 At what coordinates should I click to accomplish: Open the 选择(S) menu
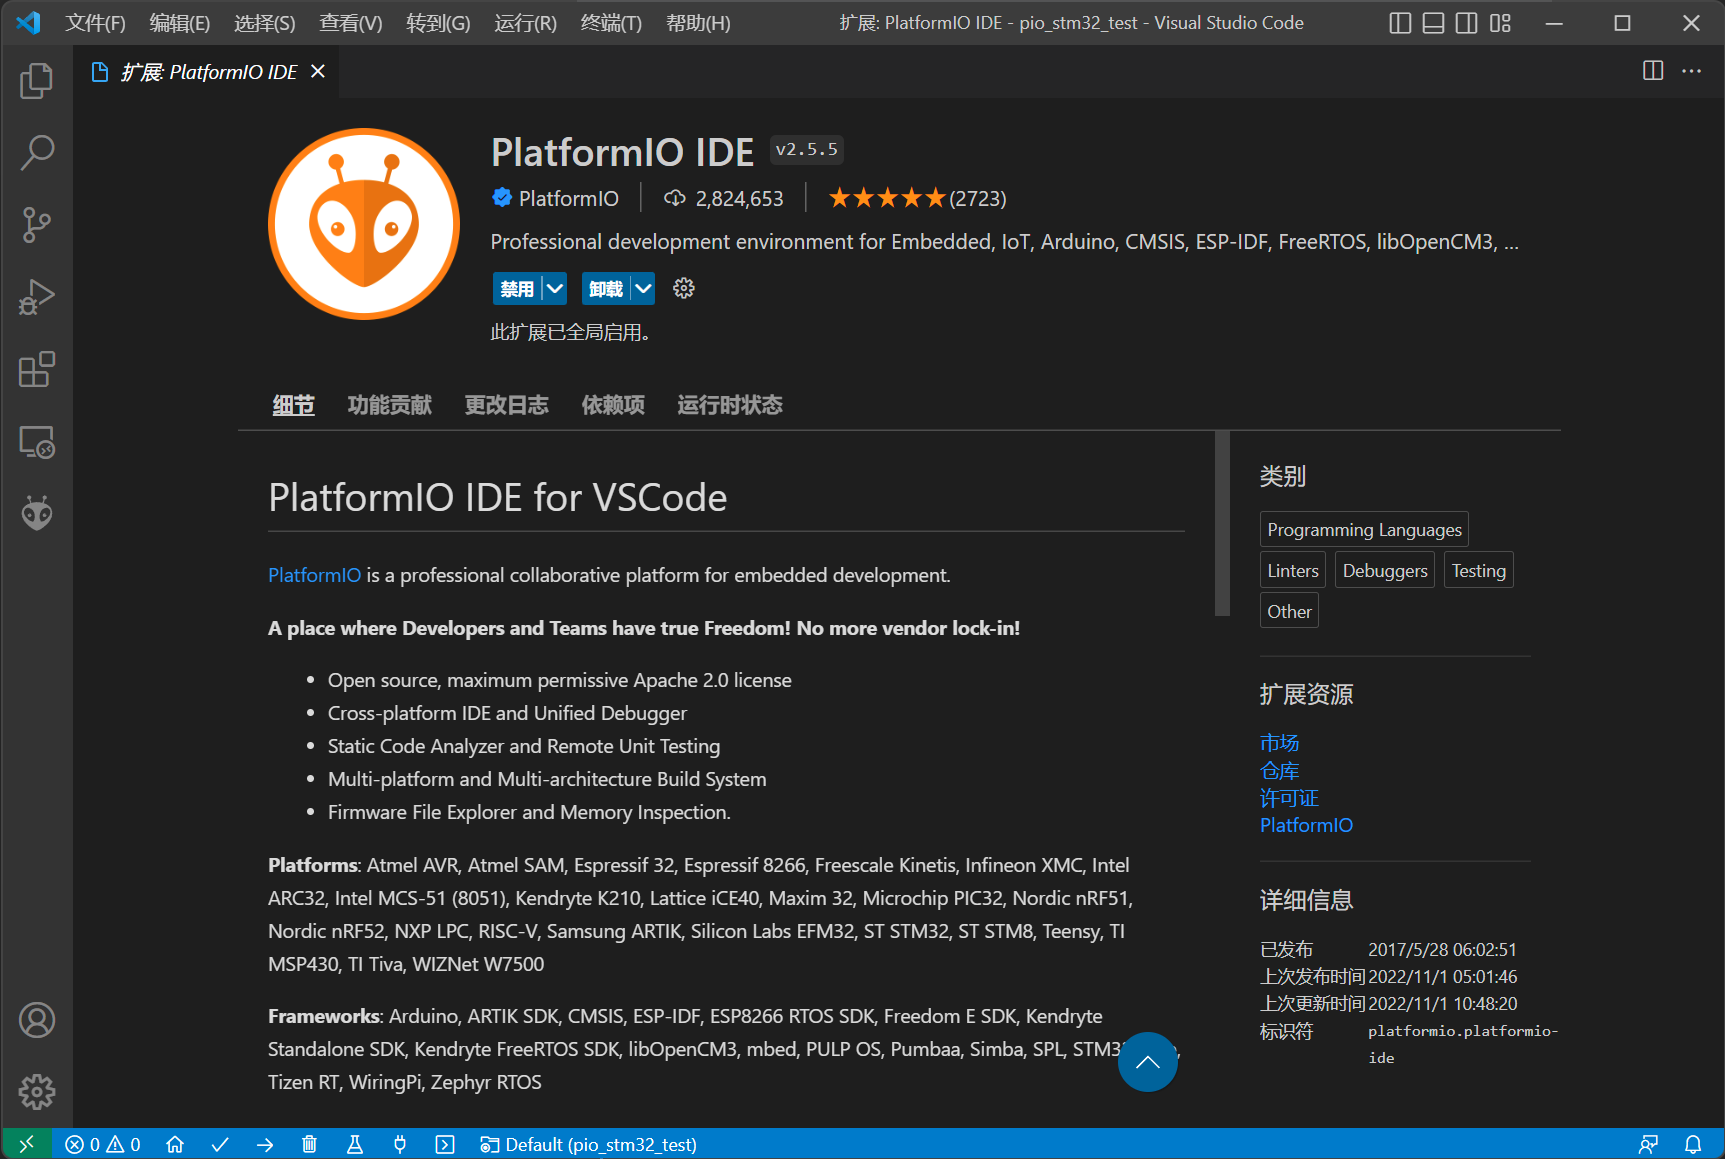(x=265, y=23)
